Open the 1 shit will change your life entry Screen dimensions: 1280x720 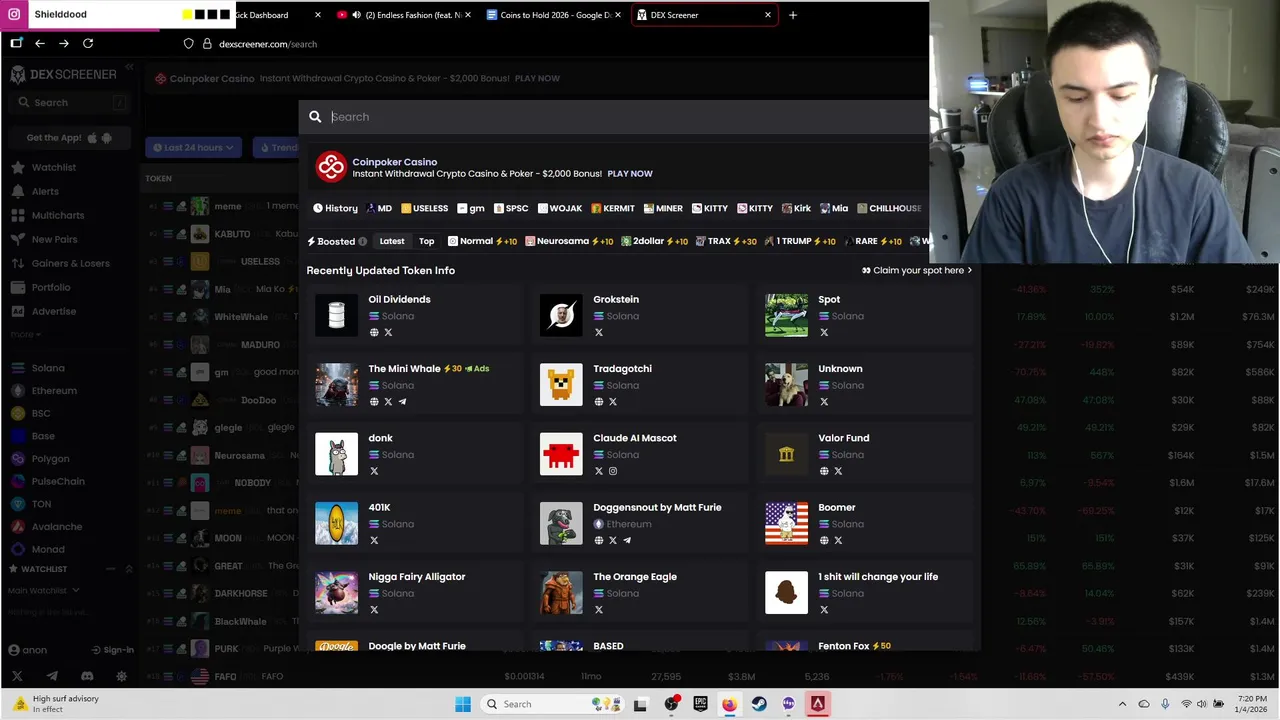(x=866, y=593)
